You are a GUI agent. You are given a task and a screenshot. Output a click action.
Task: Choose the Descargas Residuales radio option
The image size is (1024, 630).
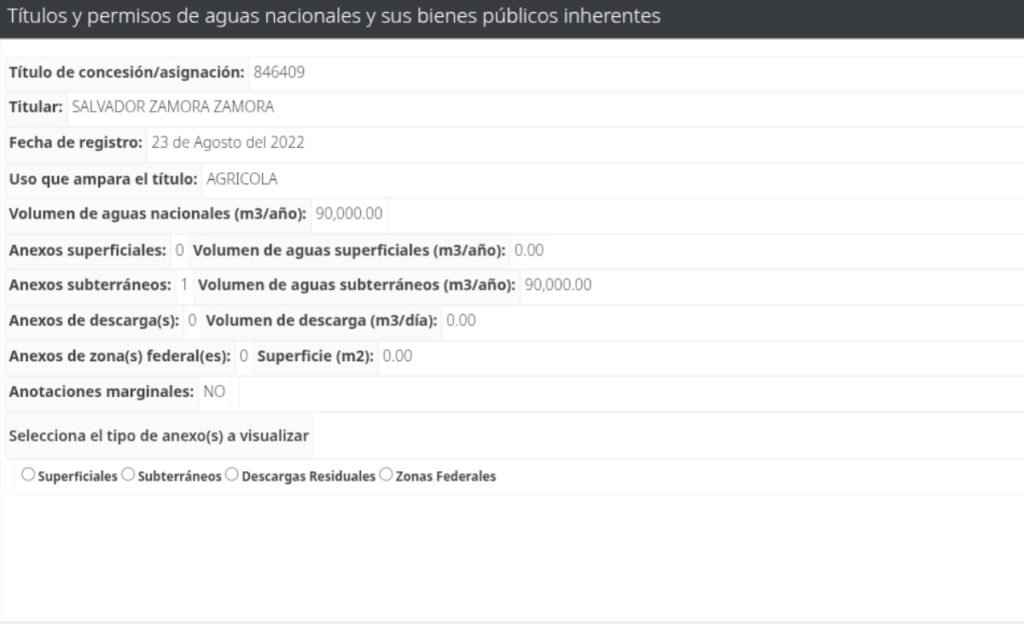click(x=232, y=475)
